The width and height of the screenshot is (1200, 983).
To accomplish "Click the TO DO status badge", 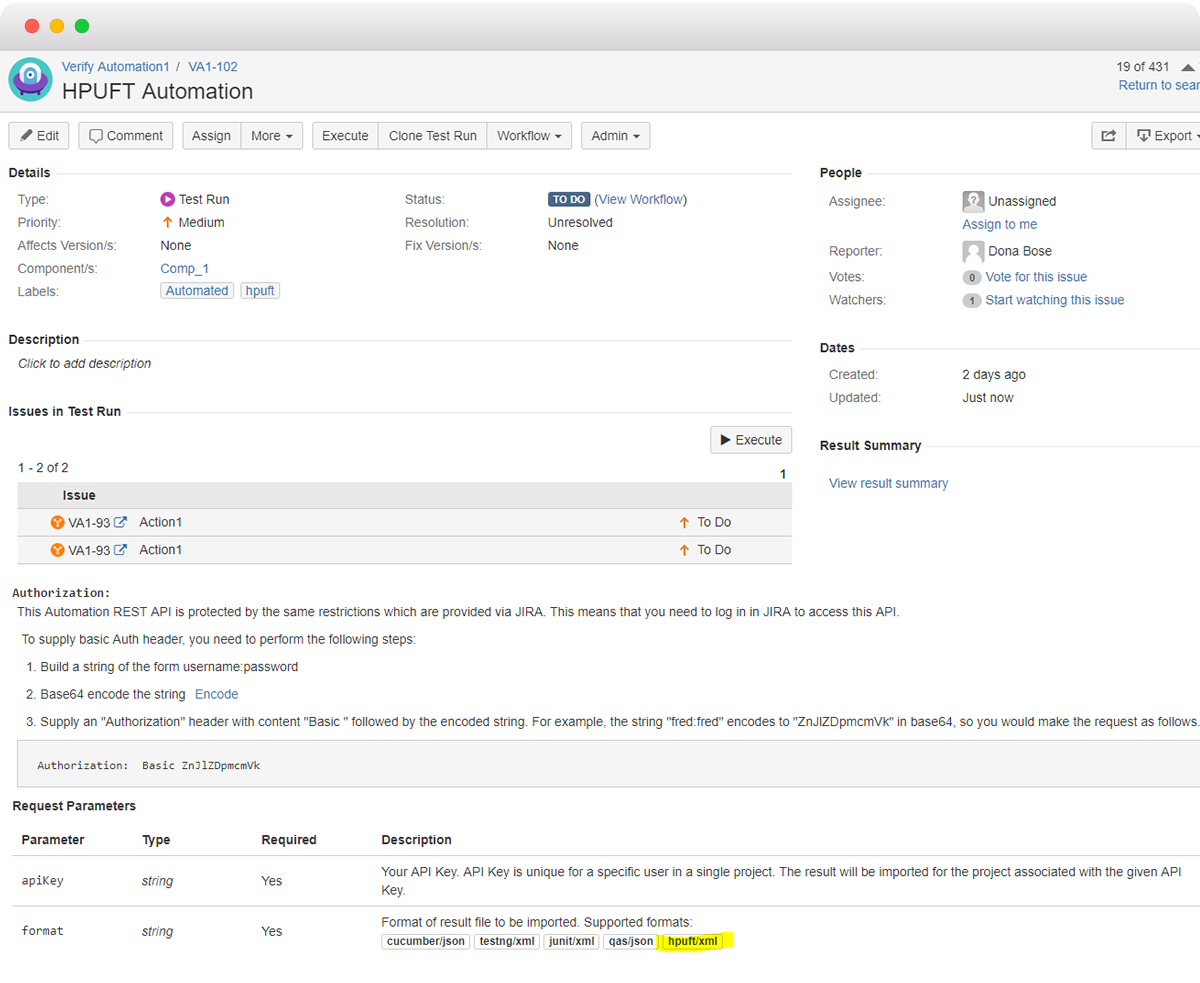I will (569, 199).
